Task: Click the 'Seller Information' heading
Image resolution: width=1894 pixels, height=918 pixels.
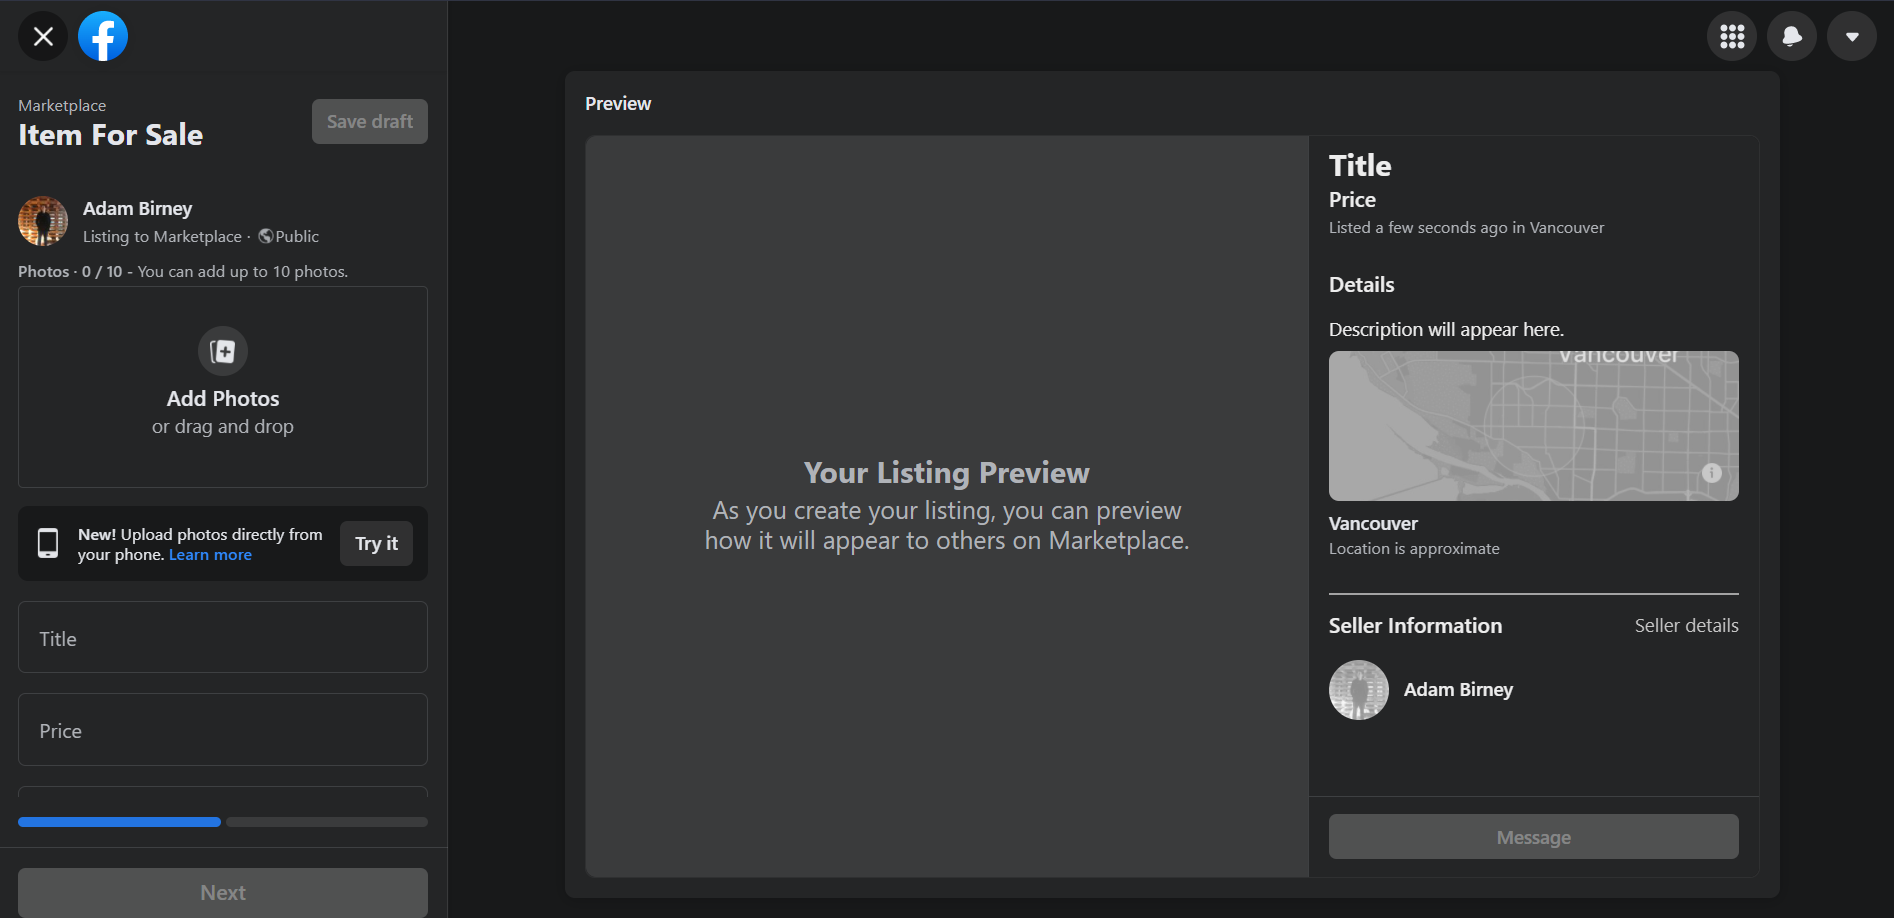Action: coord(1415,626)
